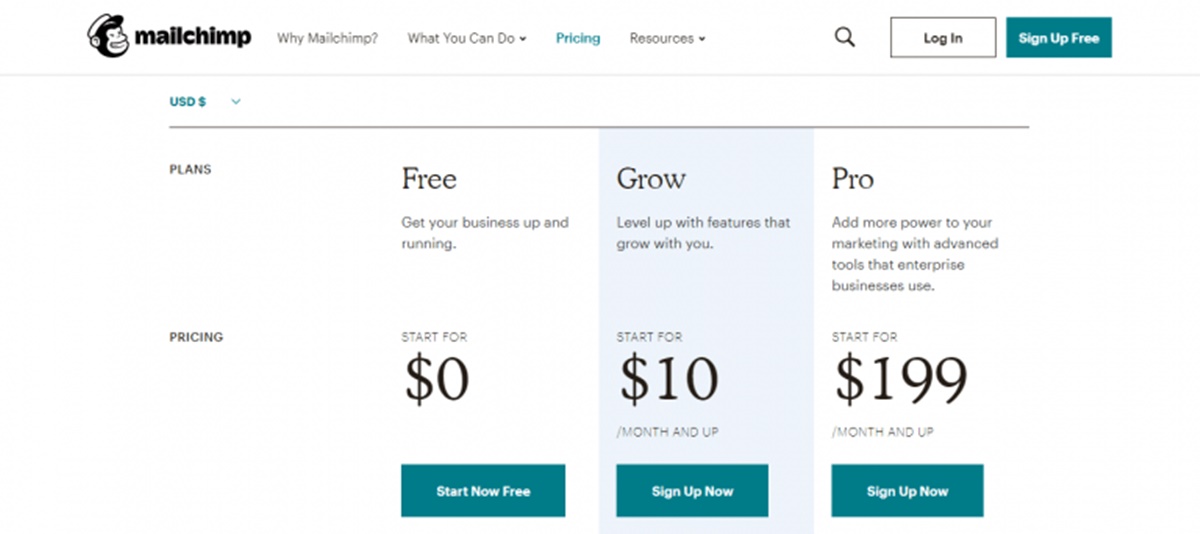The width and height of the screenshot is (1200, 534).
Task: Go to the Pricing nav item
Action: (578, 39)
